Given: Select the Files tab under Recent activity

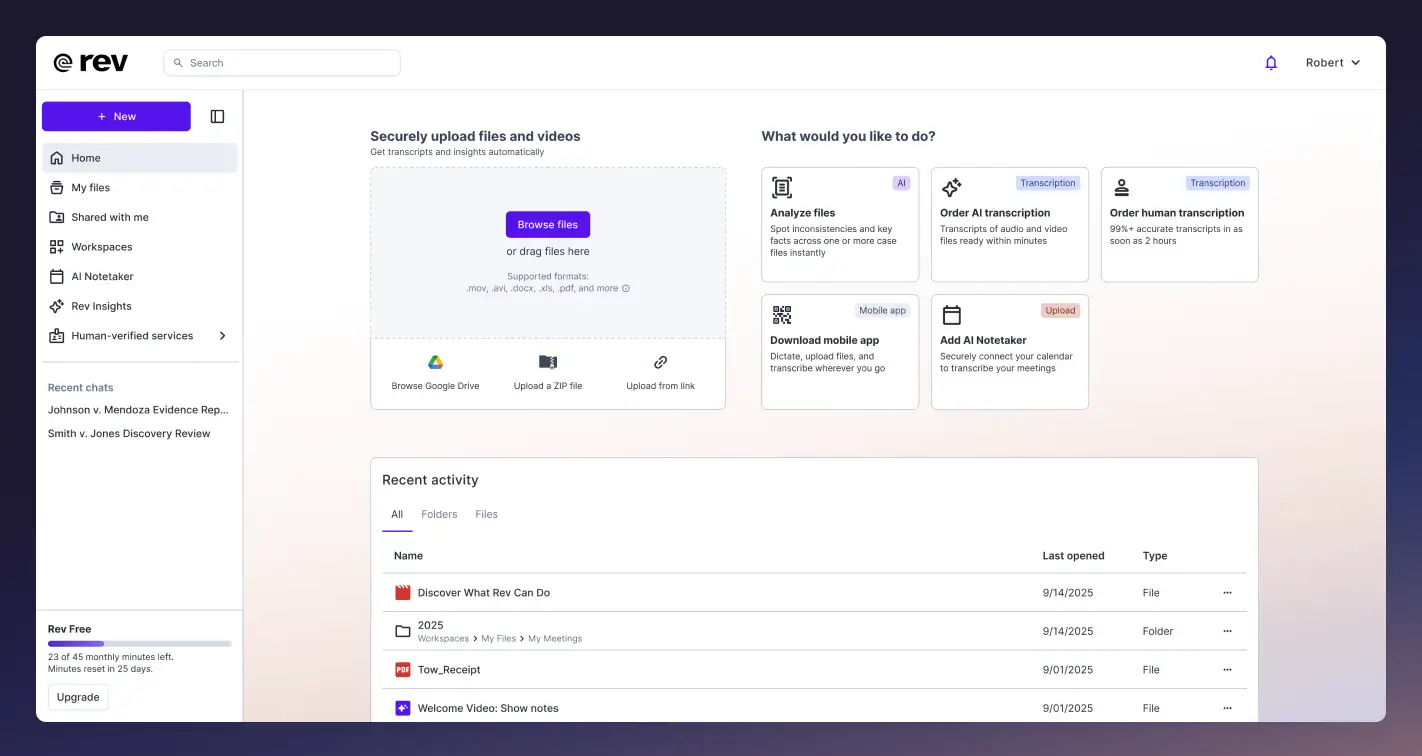Looking at the screenshot, I should (x=486, y=514).
